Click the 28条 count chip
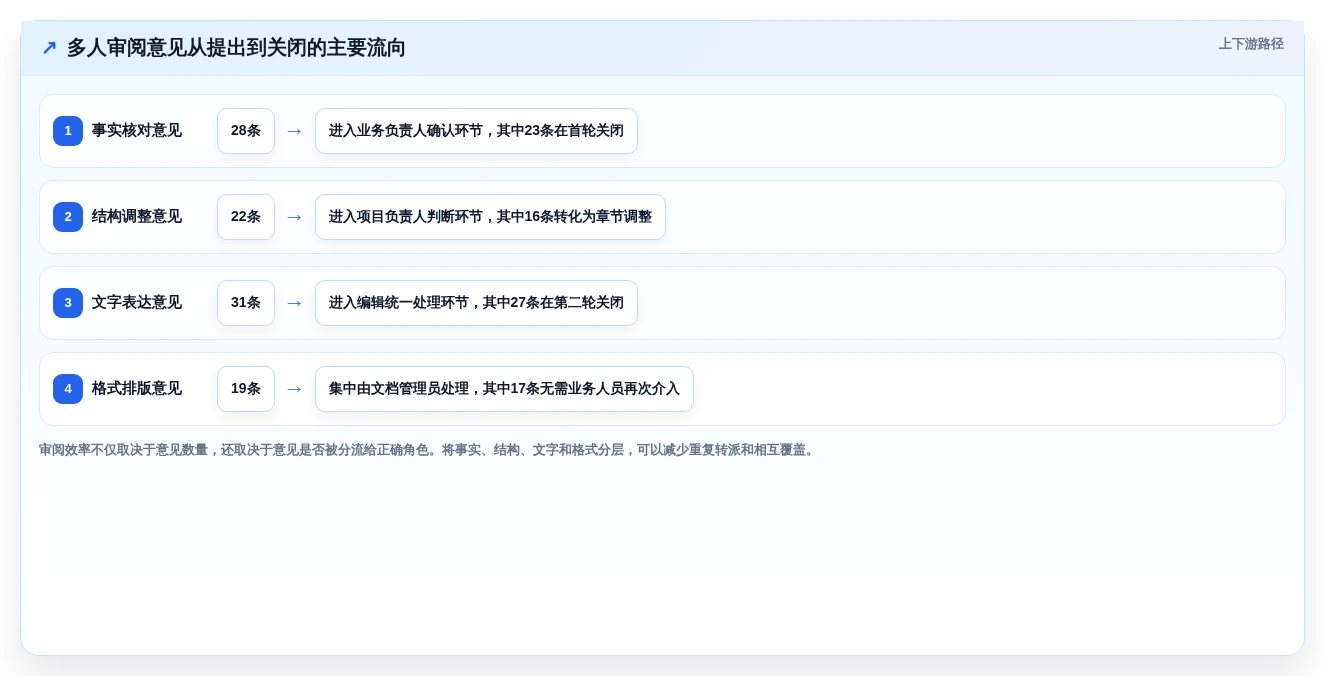 click(246, 131)
